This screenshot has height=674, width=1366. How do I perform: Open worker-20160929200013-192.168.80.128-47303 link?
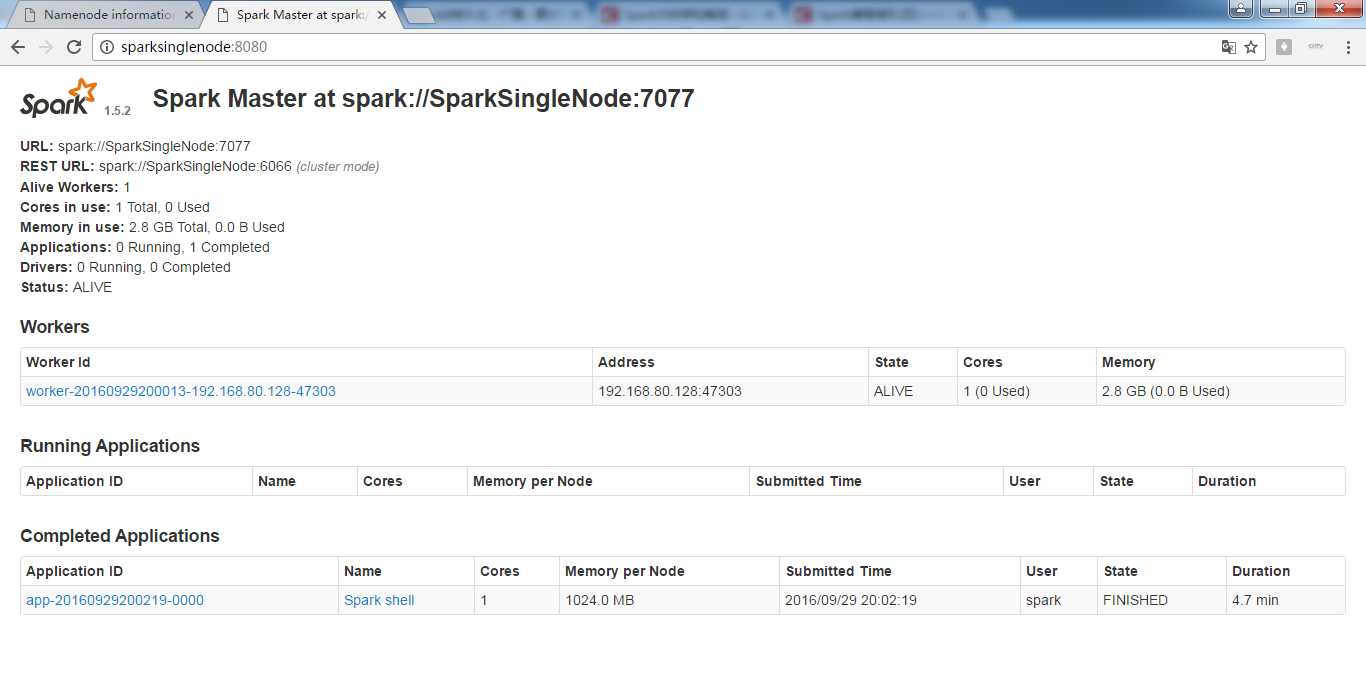pyautogui.click(x=181, y=391)
